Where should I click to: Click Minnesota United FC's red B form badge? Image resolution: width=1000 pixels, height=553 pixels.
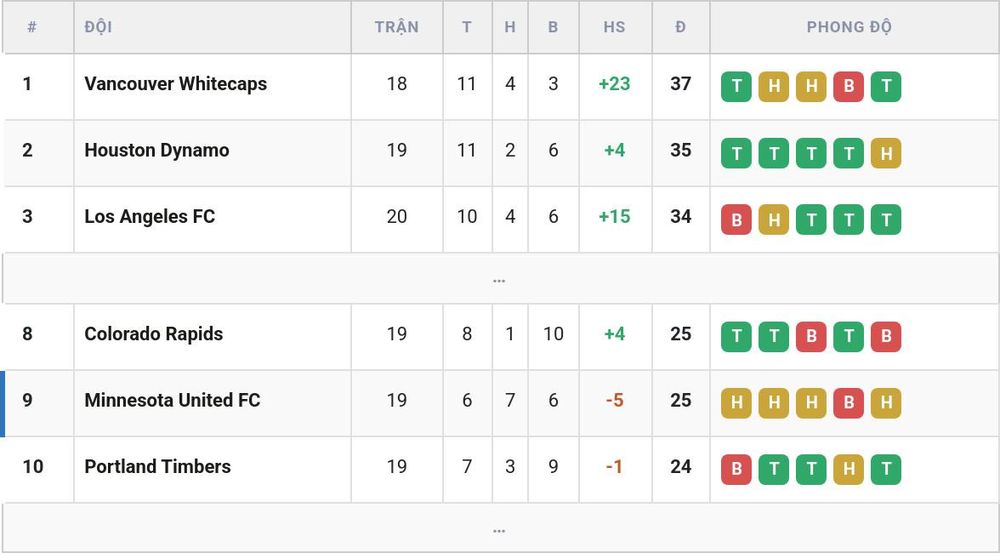[848, 403]
